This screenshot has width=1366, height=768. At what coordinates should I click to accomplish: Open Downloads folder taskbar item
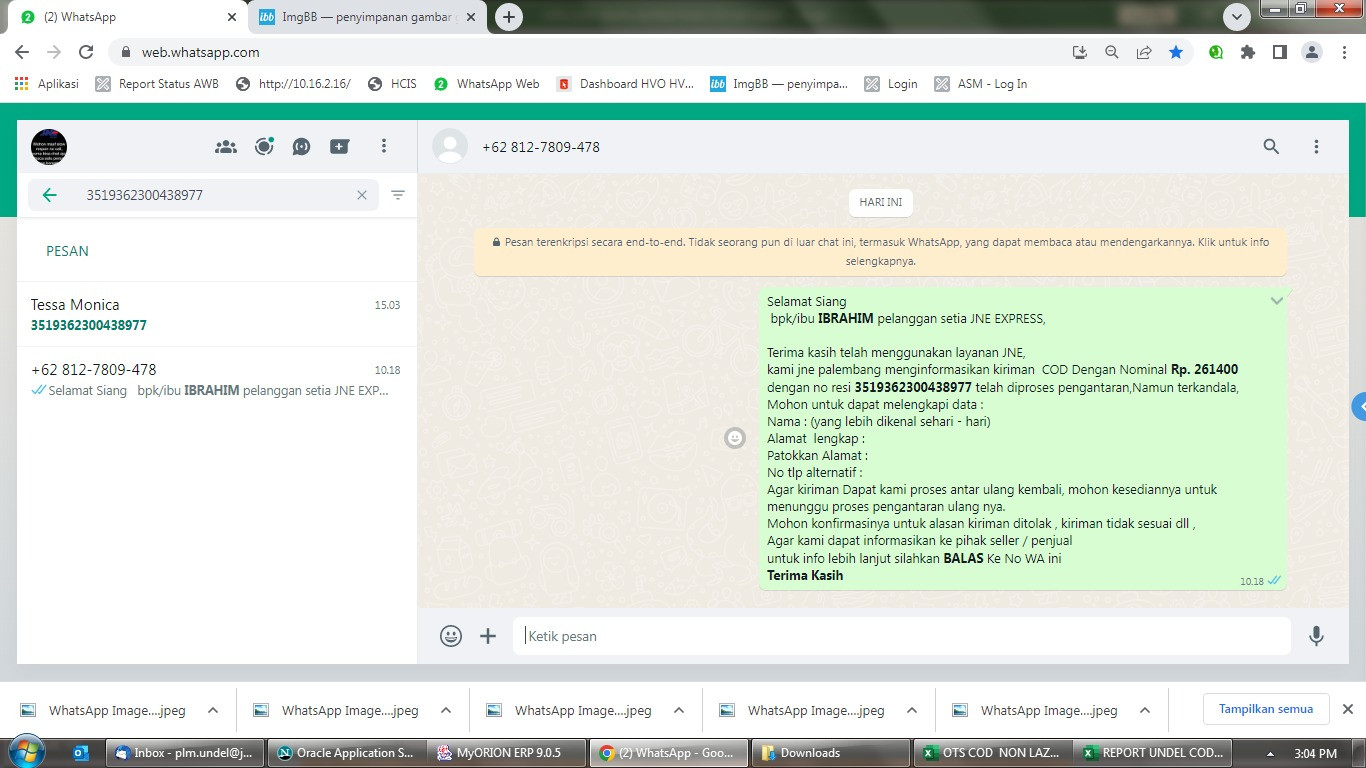click(829, 753)
